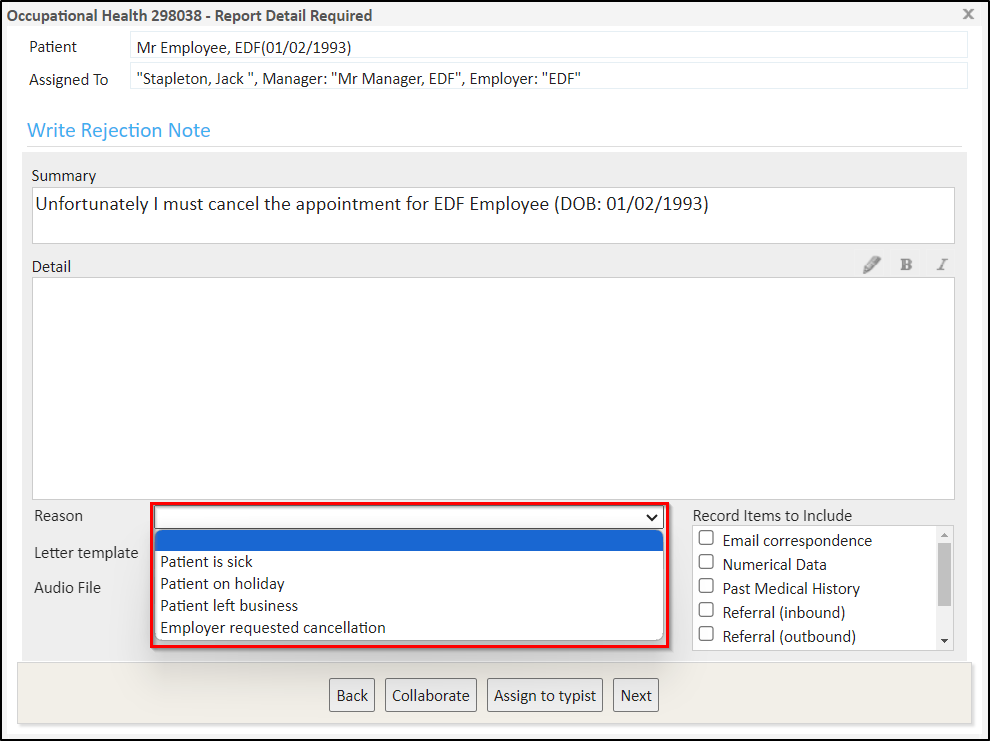Close the Report Detail Required dialog
The image size is (990, 741).
[x=967, y=14]
